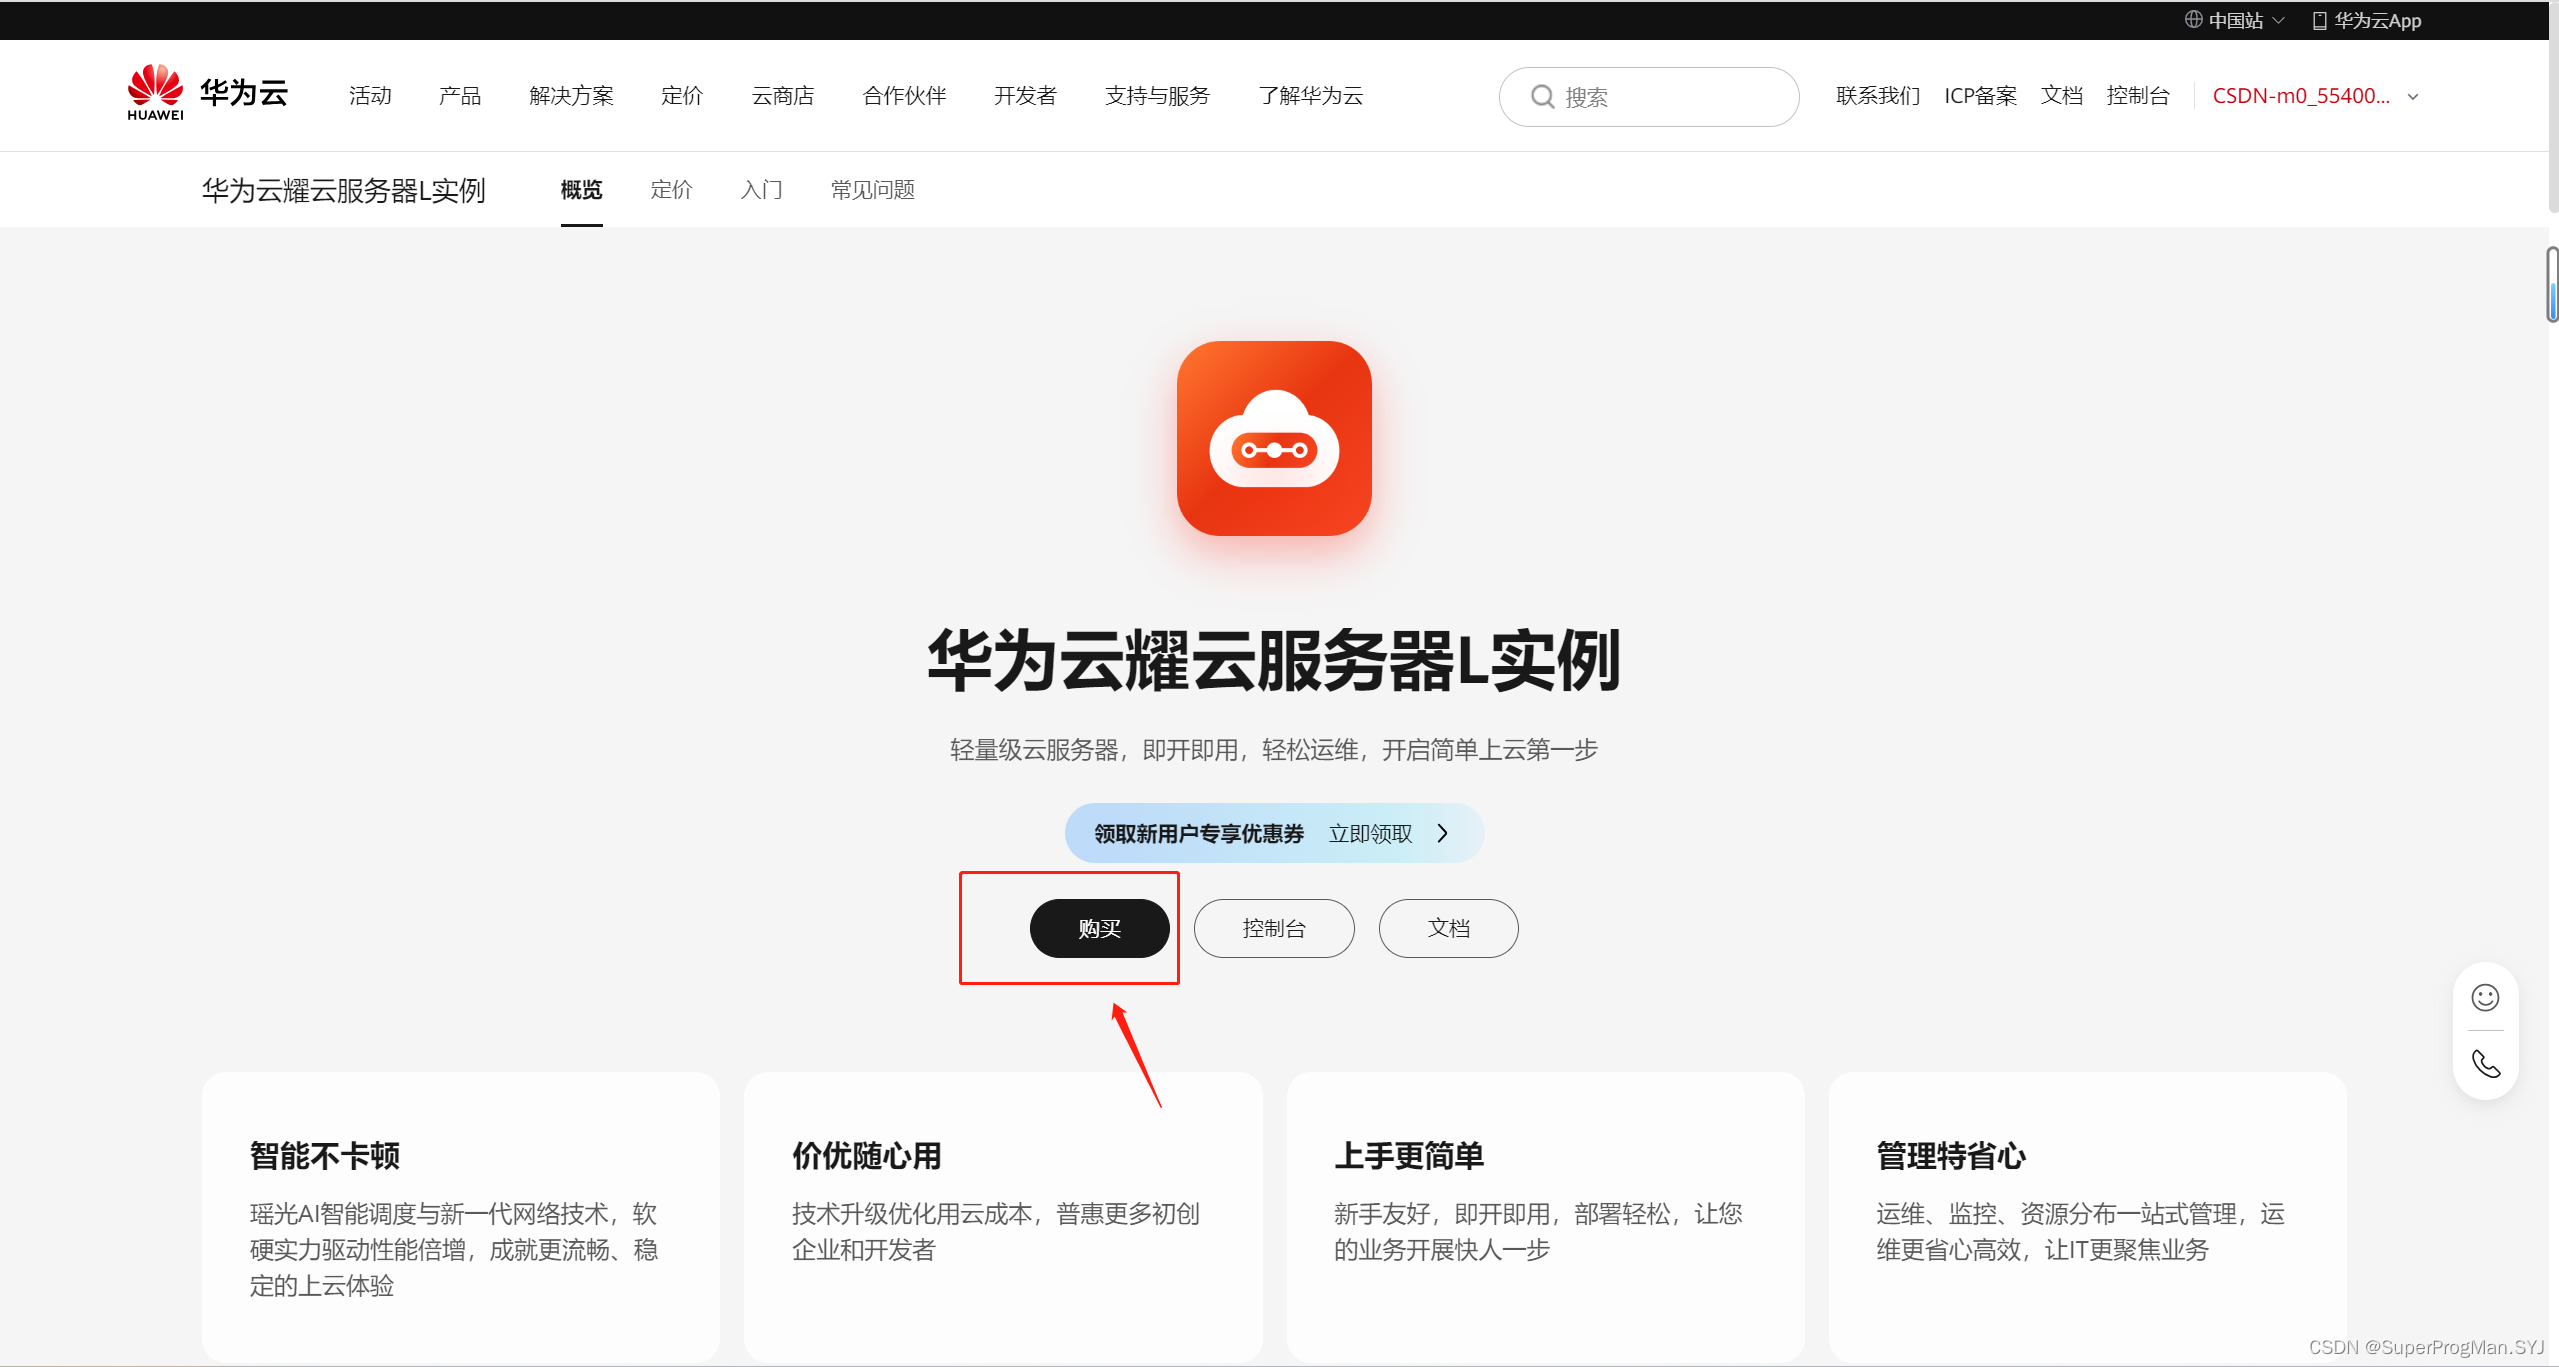Click the outlined 控制台 button
Screen dimensions: 2559x1367
click(x=1273, y=928)
